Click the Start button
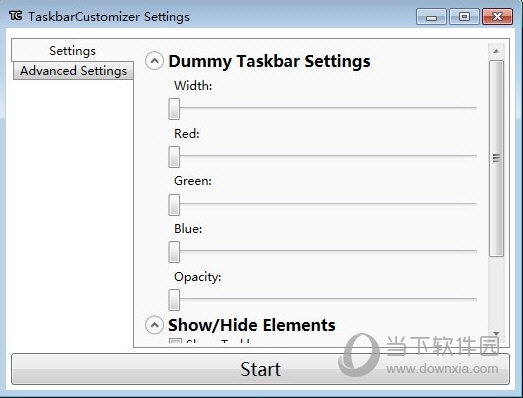Viewport: 523px width, 398px height. [x=260, y=369]
